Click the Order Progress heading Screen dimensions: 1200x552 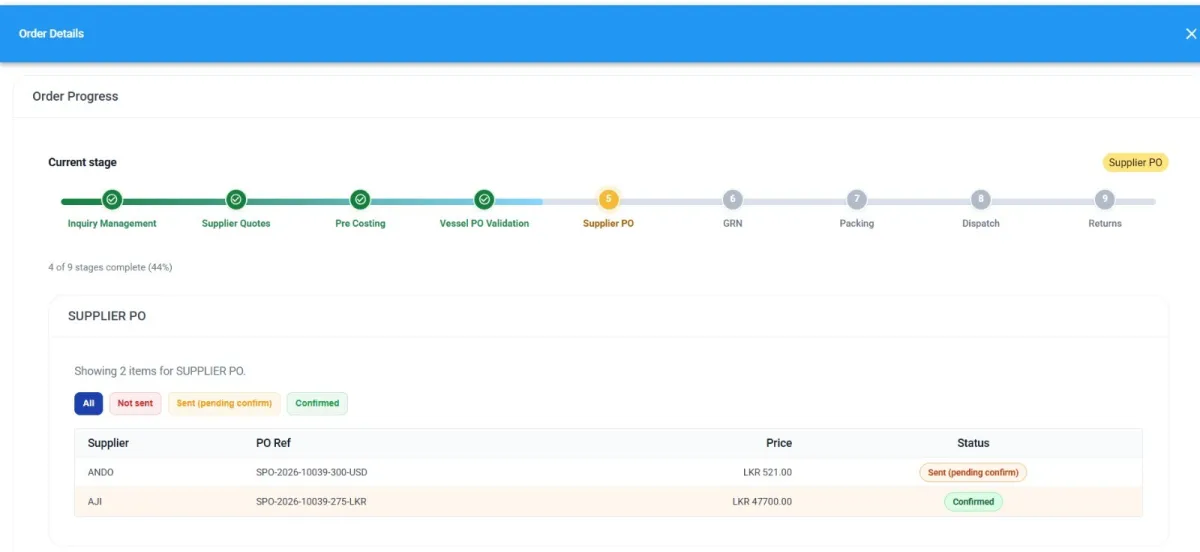click(75, 97)
